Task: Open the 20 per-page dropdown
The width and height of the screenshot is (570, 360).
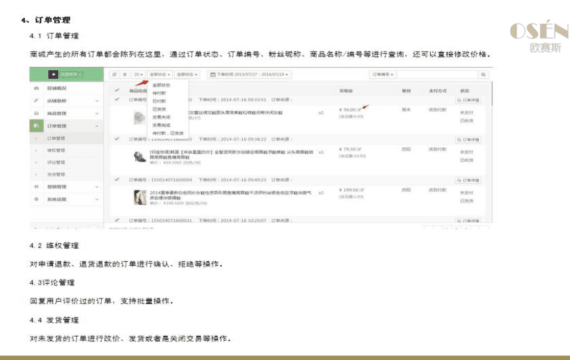Action: (x=138, y=75)
